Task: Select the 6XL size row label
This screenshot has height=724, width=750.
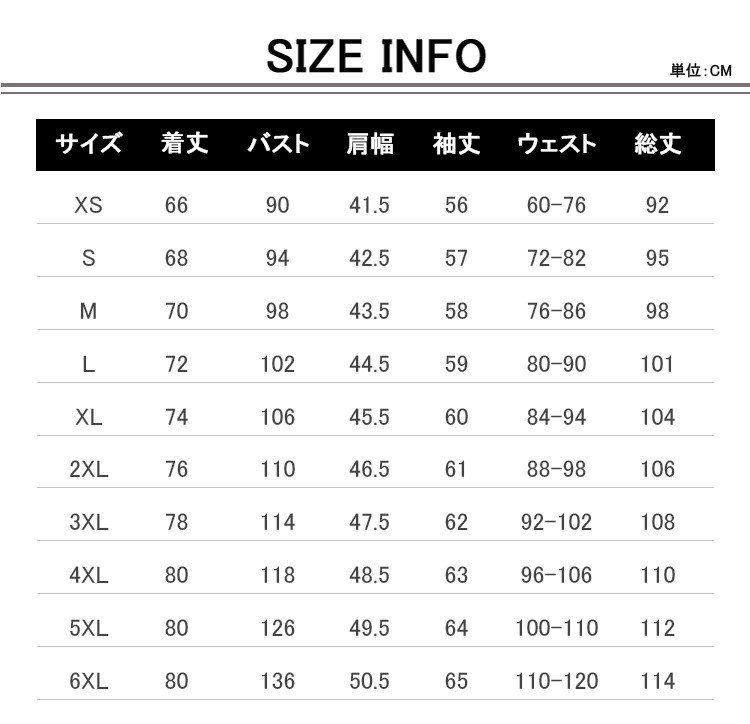Action: (89, 681)
